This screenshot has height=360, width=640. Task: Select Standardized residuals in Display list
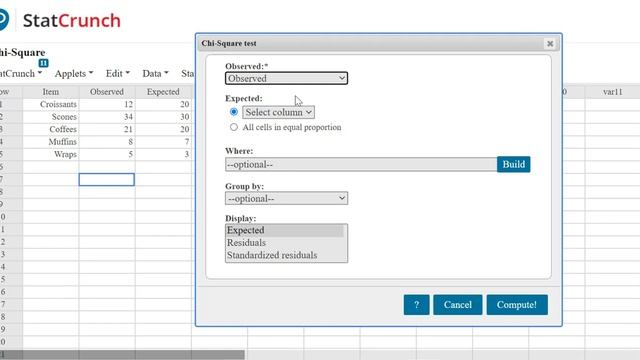tap(285, 255)
